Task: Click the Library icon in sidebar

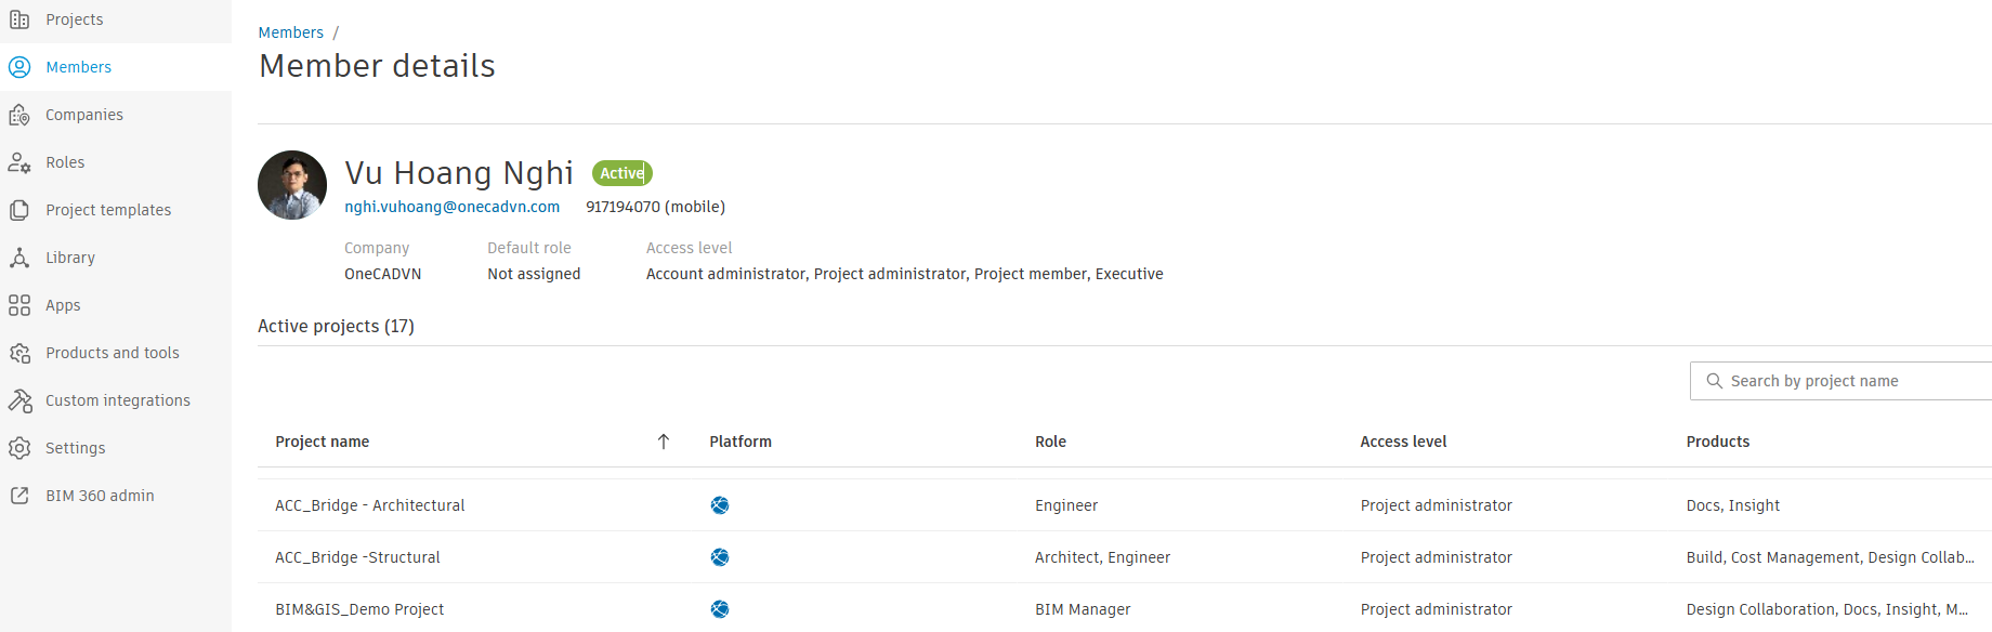Action: 19,258
